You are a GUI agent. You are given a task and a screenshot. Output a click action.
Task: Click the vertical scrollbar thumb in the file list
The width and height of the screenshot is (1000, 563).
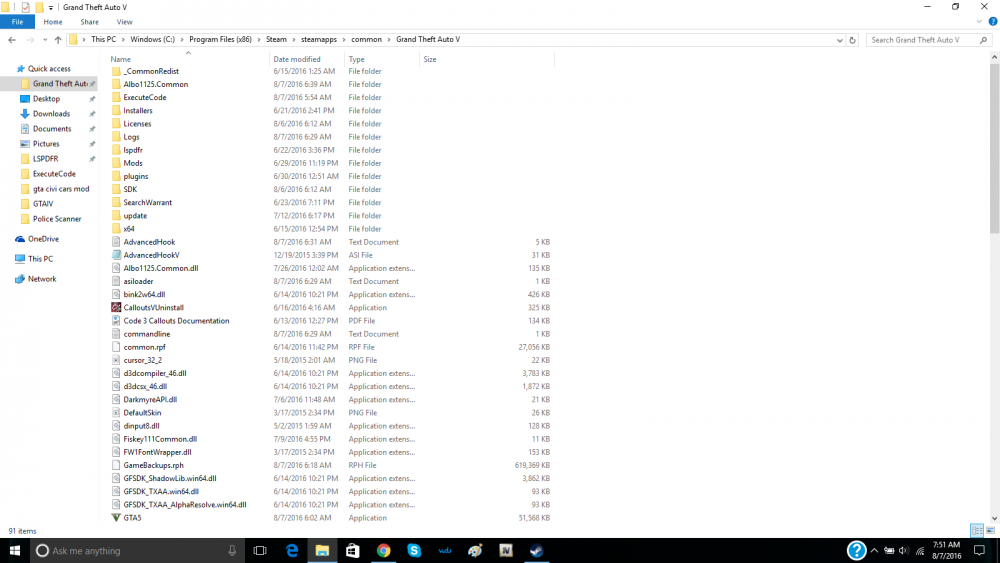994,148
